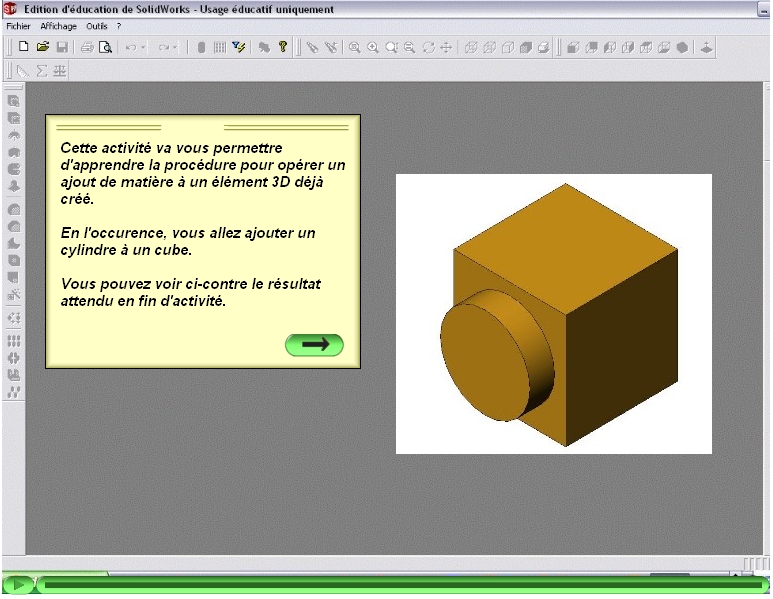Click the Save floppy disk icon

tap(61, 47)
